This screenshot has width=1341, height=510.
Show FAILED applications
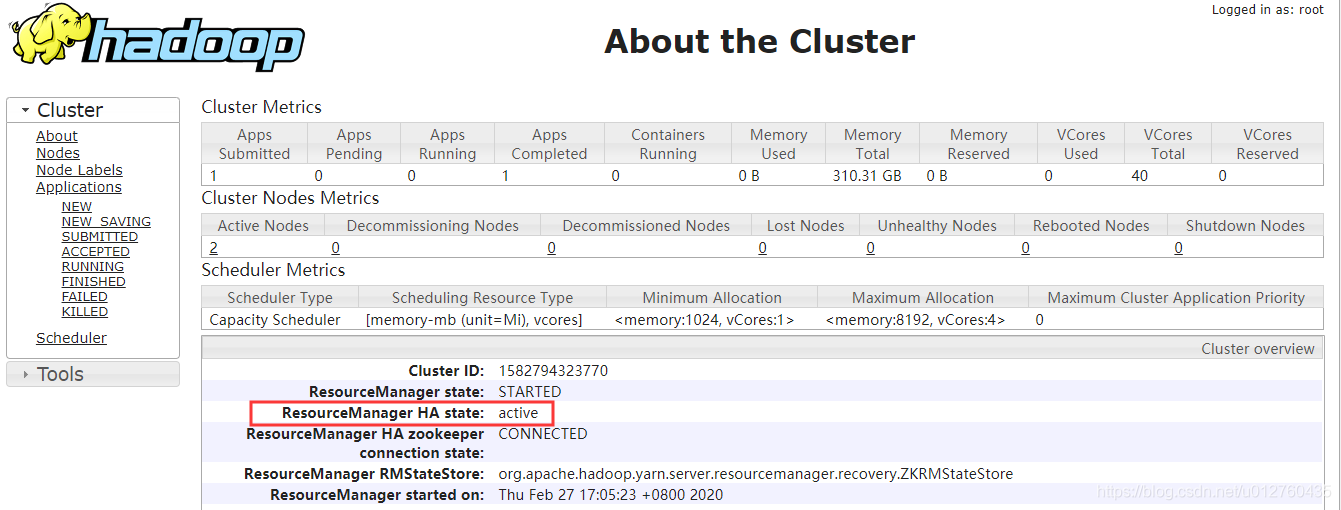[85, 297]
